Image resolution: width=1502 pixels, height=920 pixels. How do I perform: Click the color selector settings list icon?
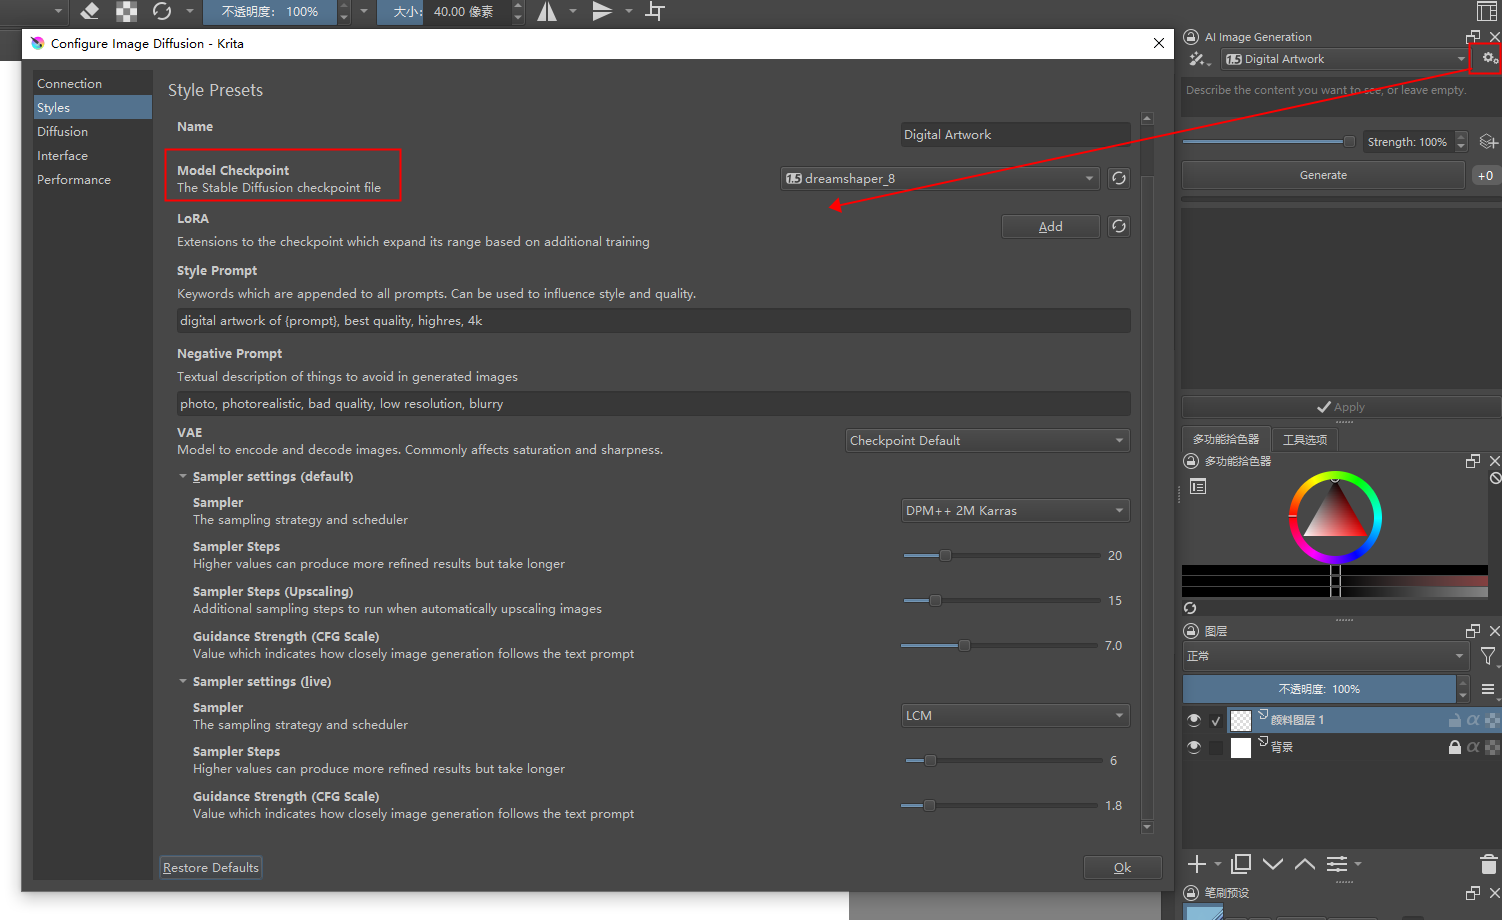tap(1198, 486)
